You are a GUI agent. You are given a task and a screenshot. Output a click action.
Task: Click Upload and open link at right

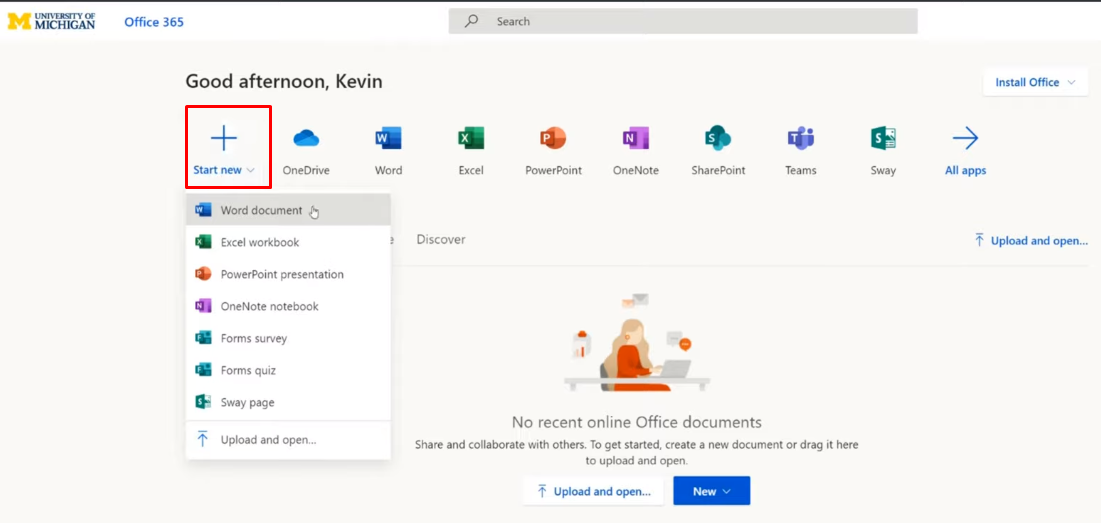[x=1031, y=241]
